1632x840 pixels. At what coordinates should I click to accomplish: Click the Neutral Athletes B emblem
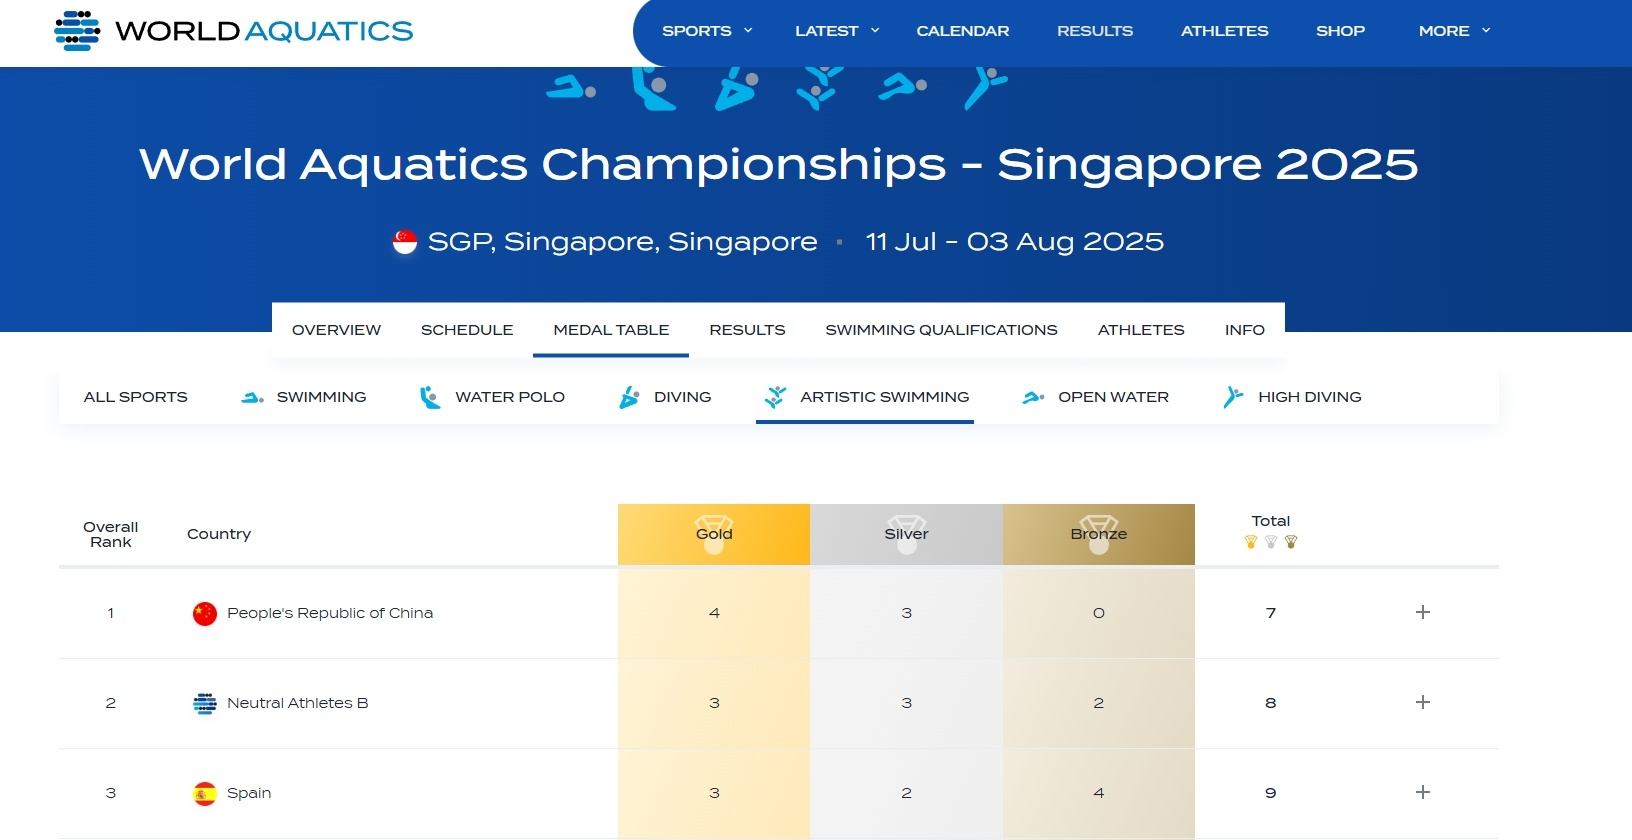pyautogui.click(x=205, y=704)
